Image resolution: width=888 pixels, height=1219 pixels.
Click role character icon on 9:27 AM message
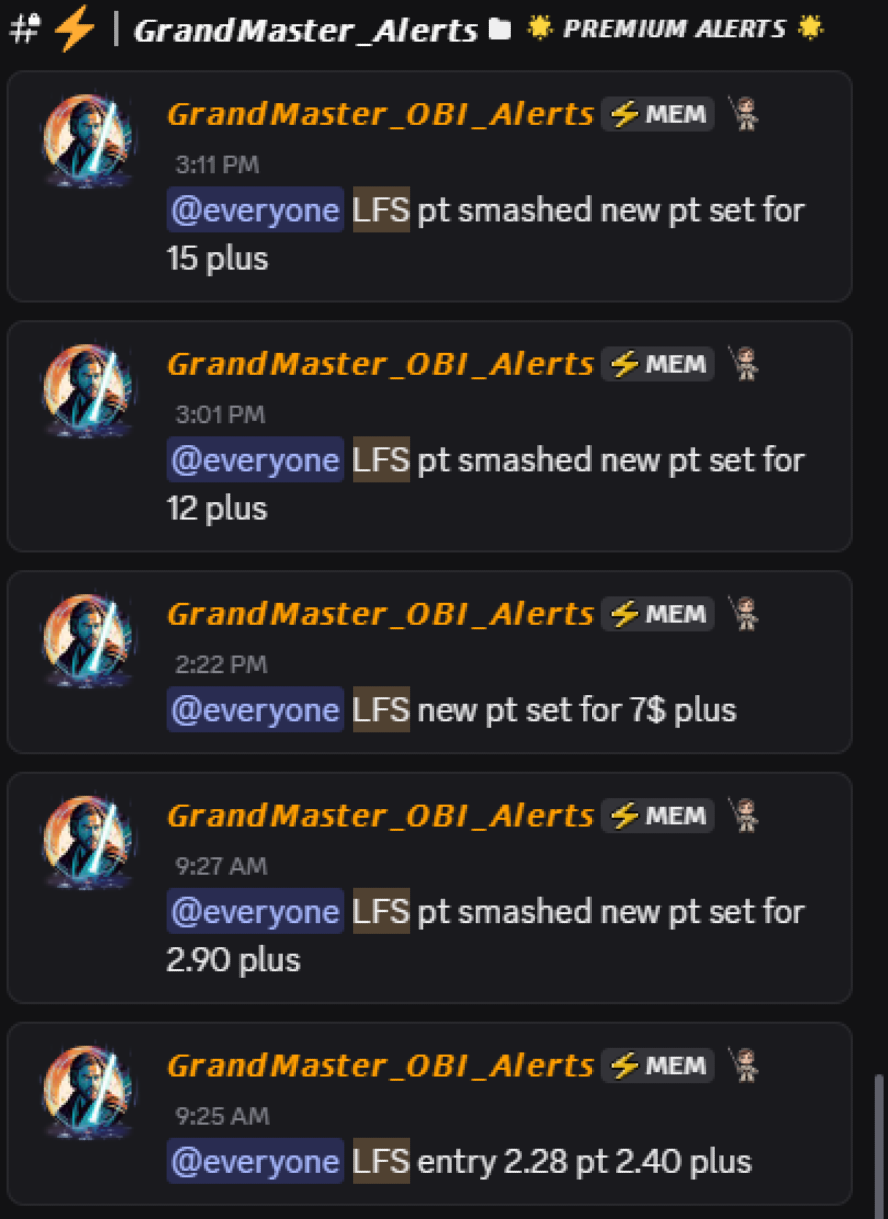[743, 815]
